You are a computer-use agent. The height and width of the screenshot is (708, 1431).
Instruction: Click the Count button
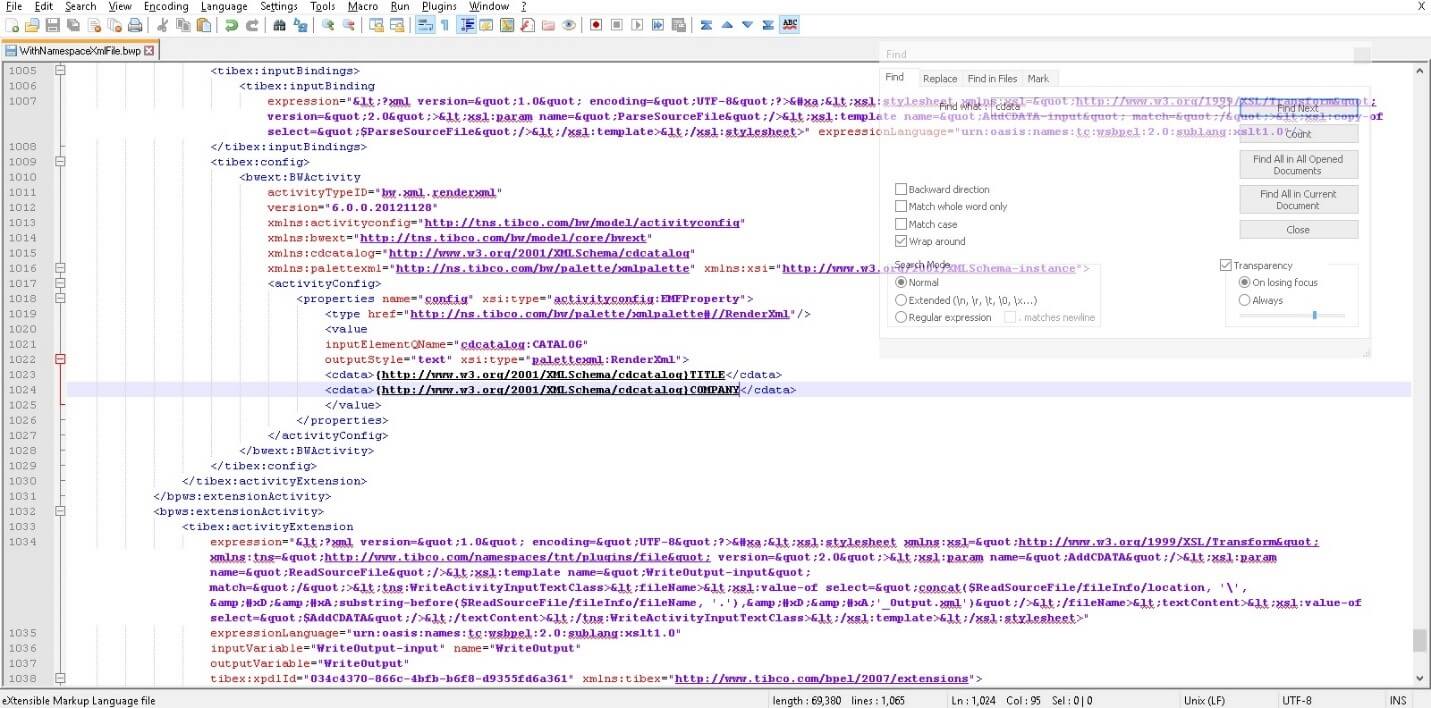pyautogui.click(x=1298, y=133)
